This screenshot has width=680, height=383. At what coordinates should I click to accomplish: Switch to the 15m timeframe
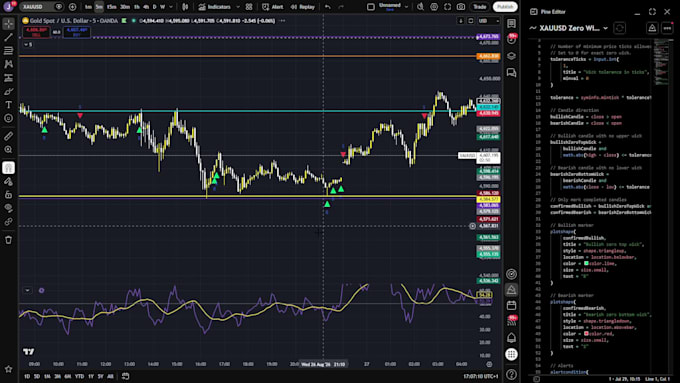111,7
